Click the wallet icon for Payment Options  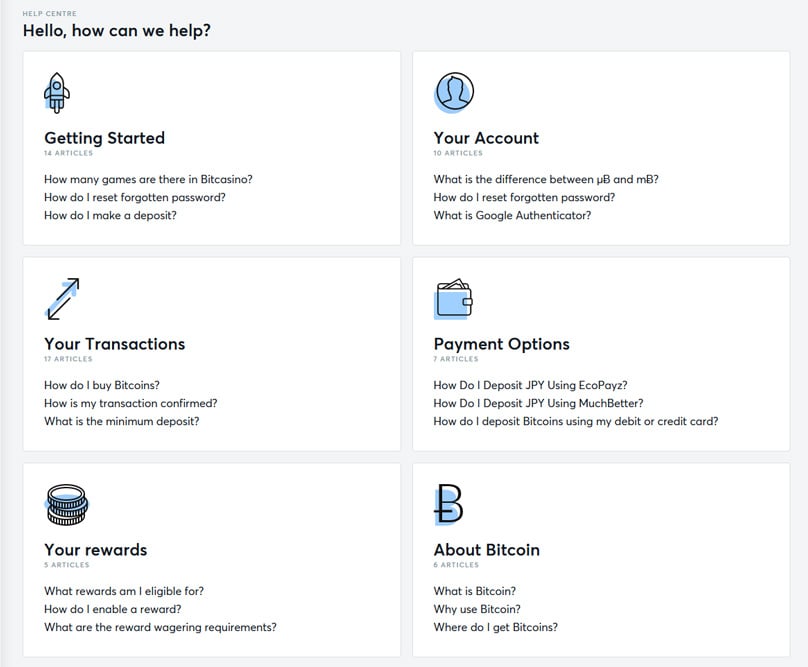(453, 299)
